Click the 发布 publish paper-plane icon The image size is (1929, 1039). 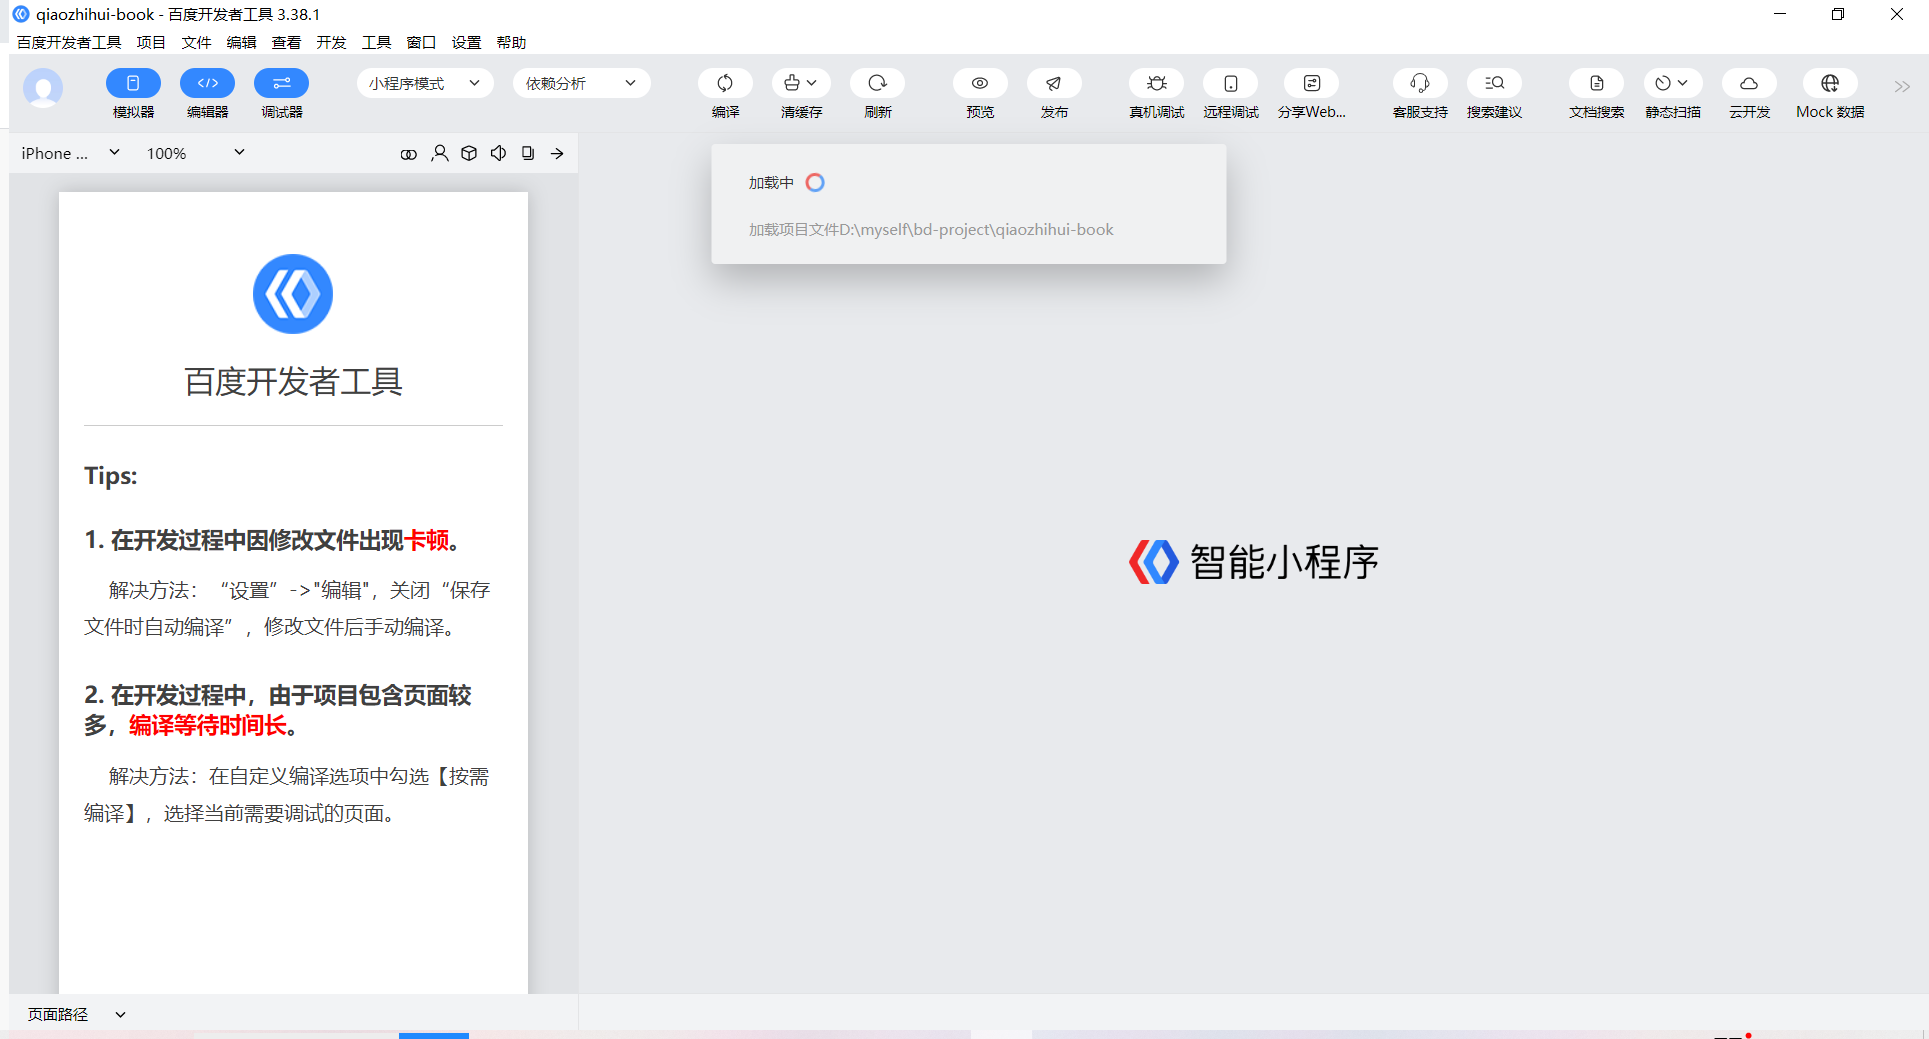(1054, 83)
